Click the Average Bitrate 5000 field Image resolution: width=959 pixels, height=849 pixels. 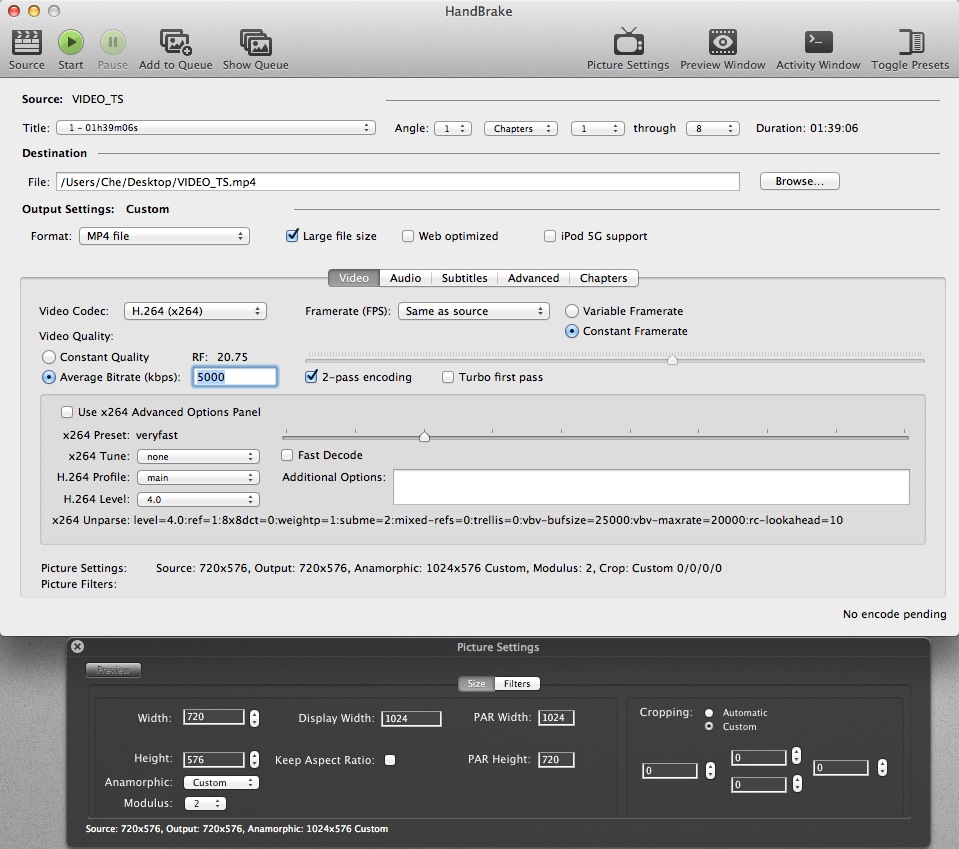235,377
